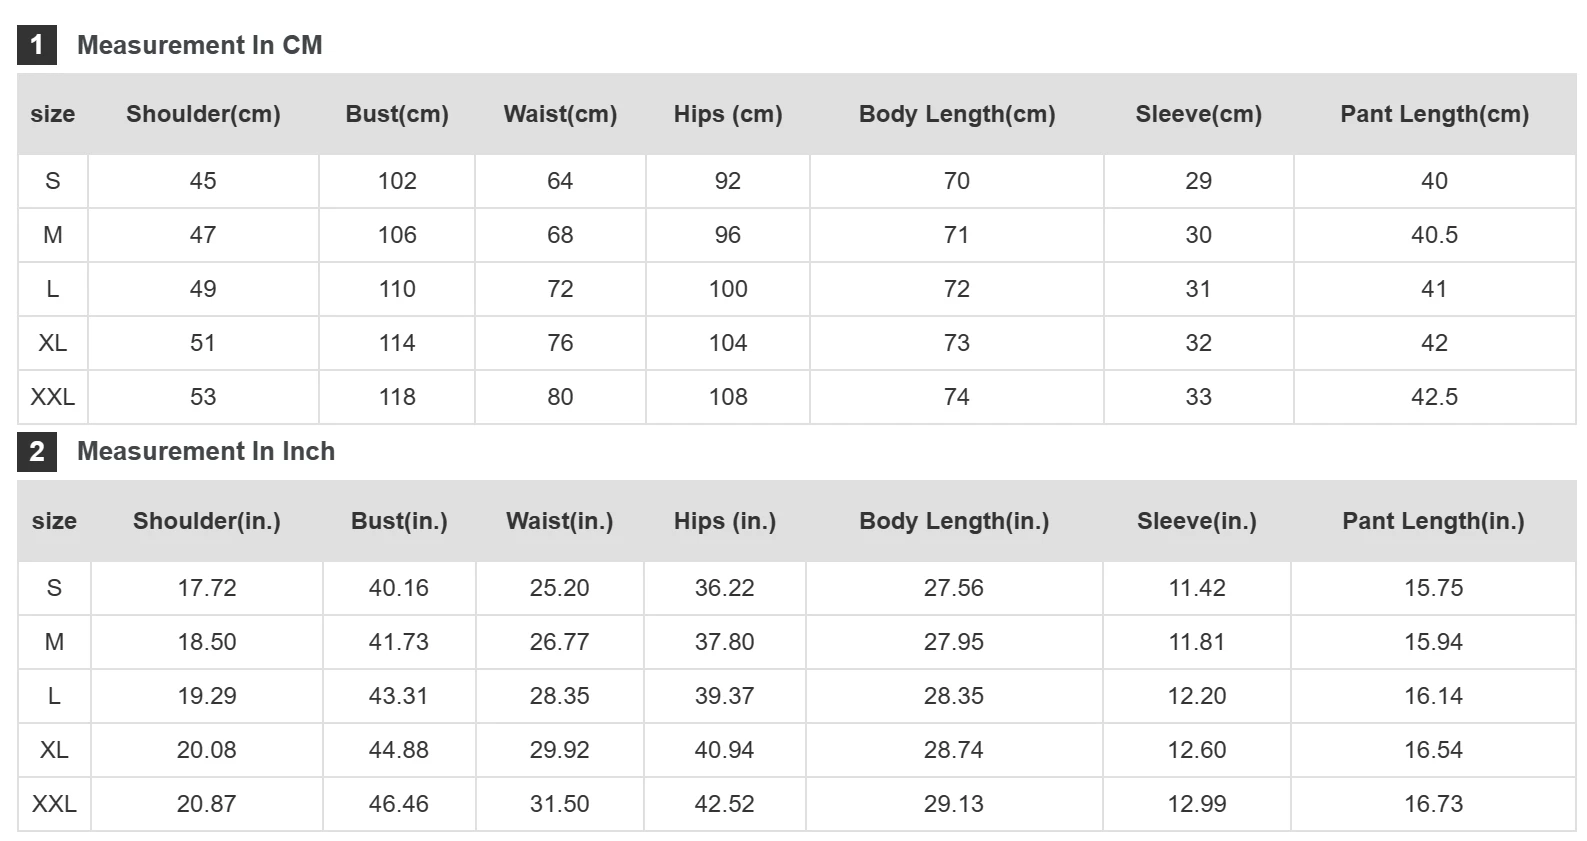Select the 16.73 pant length inch cell
Viewport: 1587px width, 841px height.
1433,804
